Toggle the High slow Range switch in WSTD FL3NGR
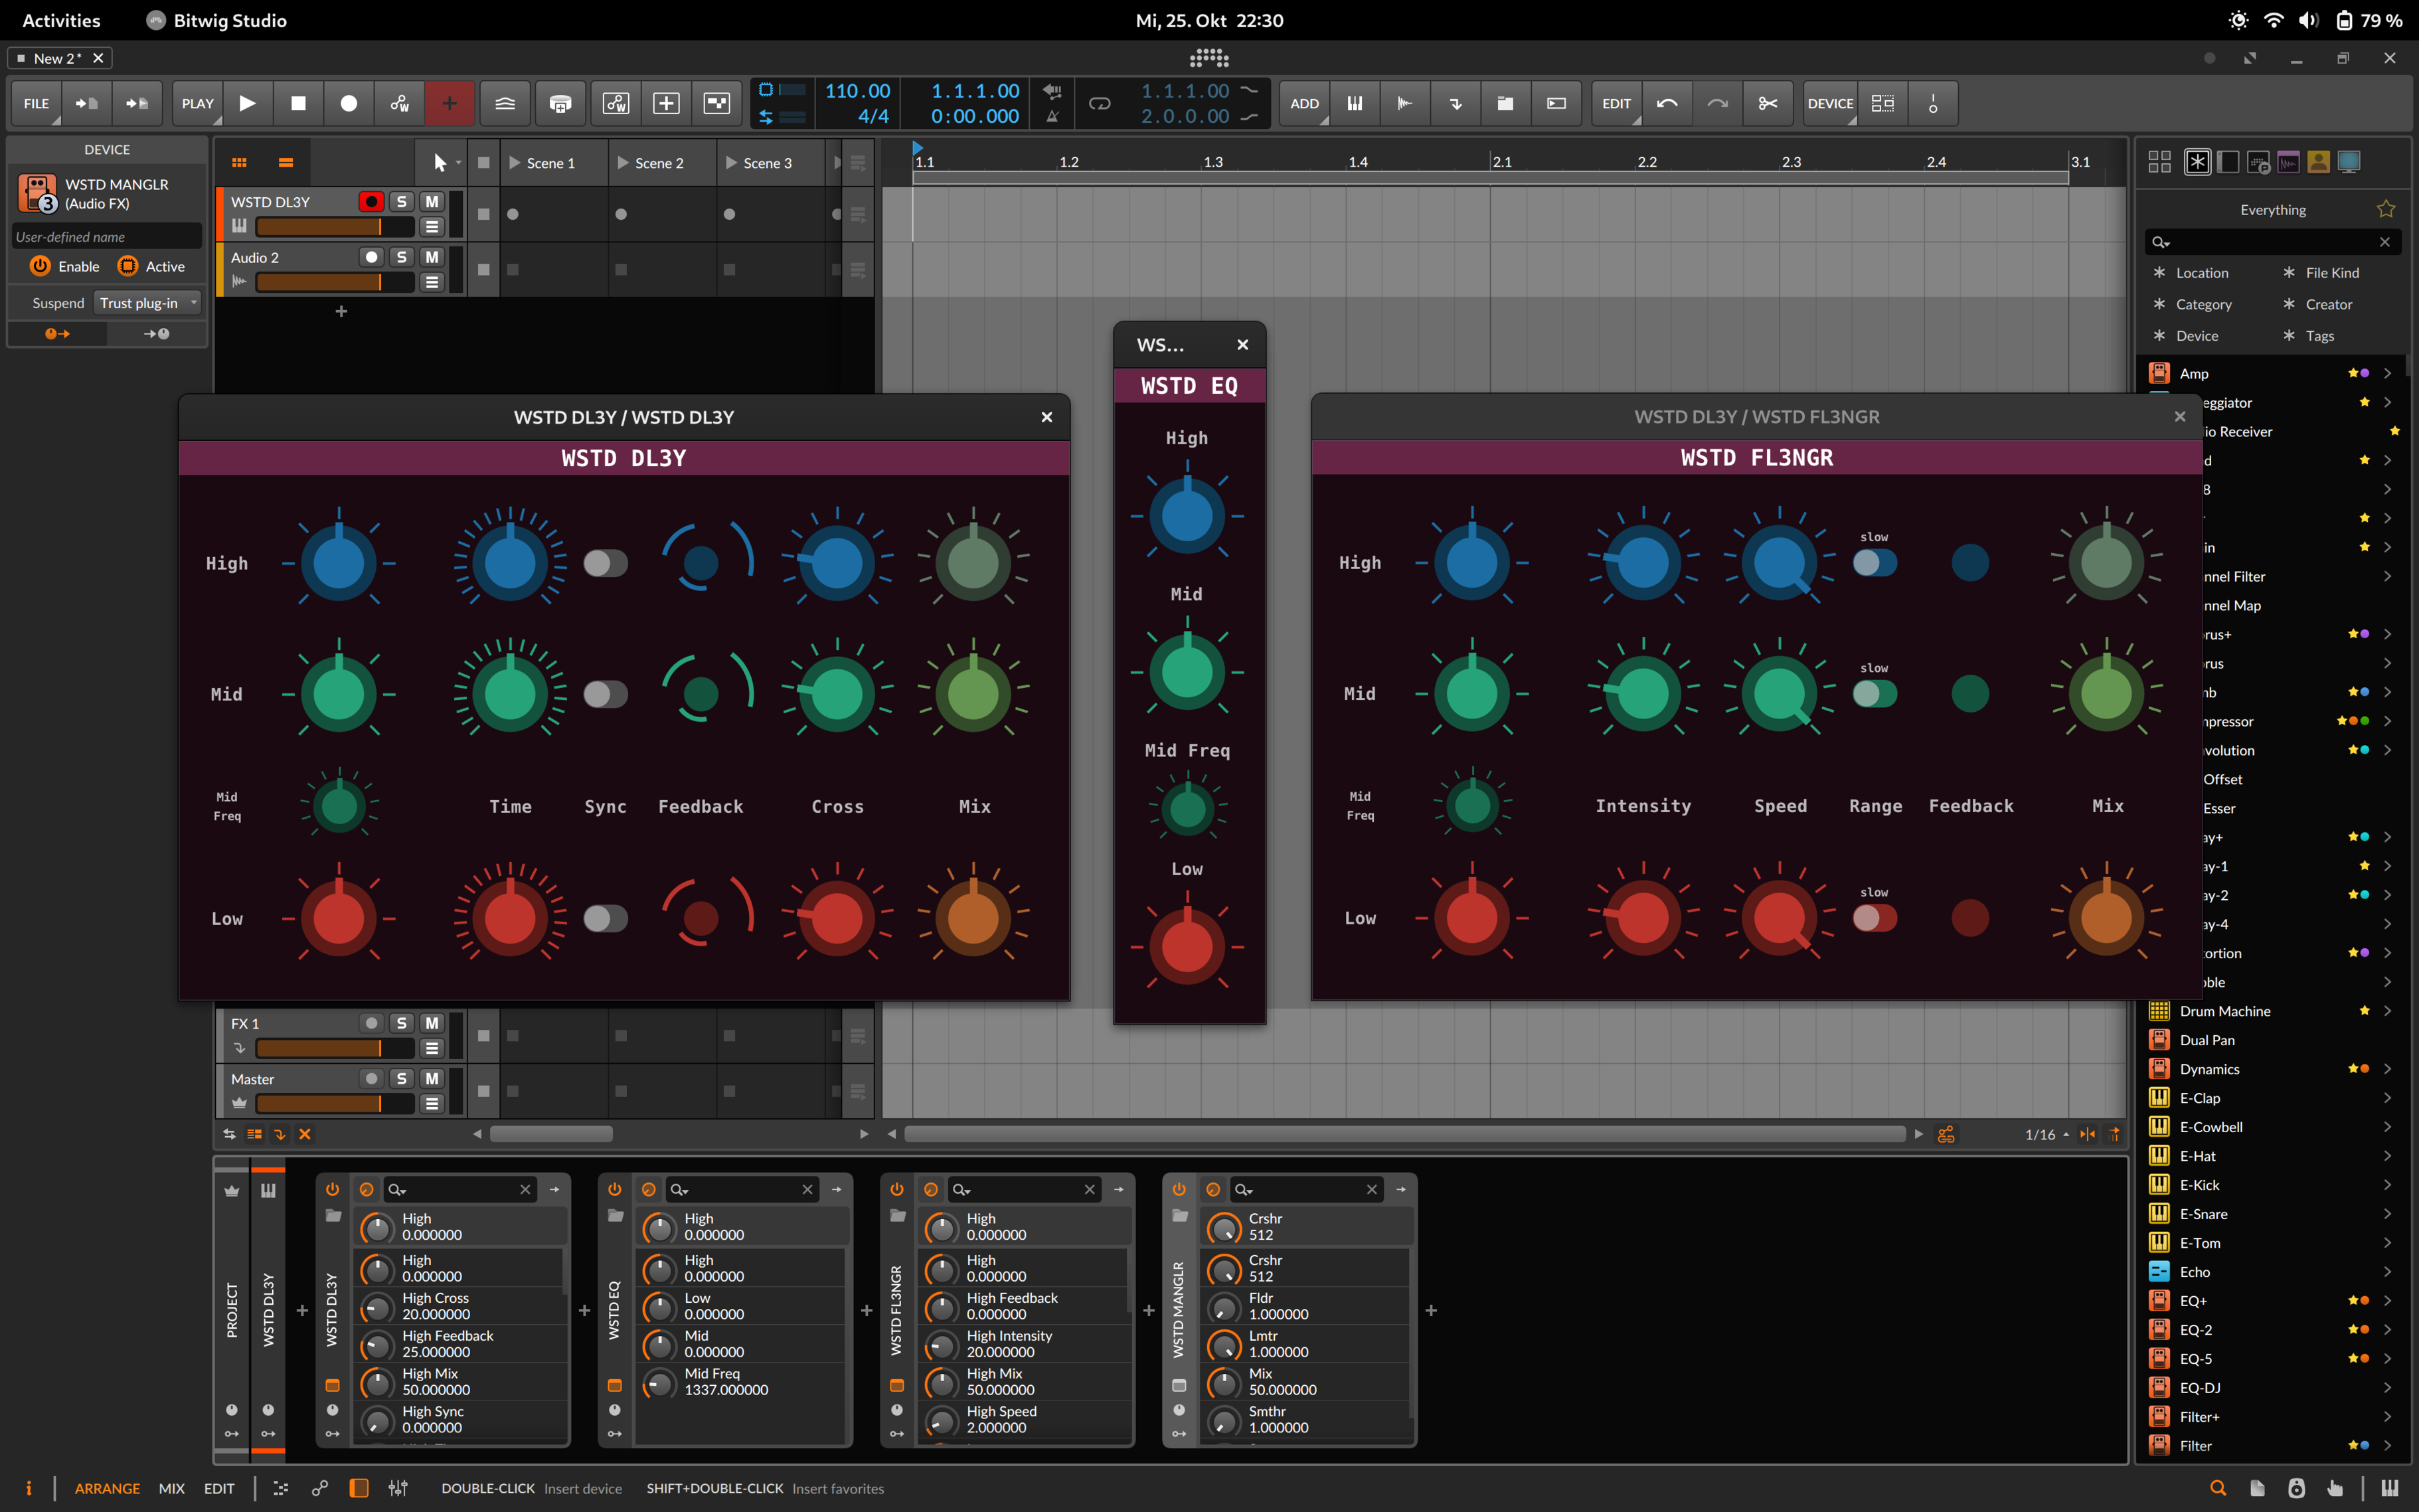Image resolution: width=2419 pixels, height=1512 pixels. (x=1874, y=563)
